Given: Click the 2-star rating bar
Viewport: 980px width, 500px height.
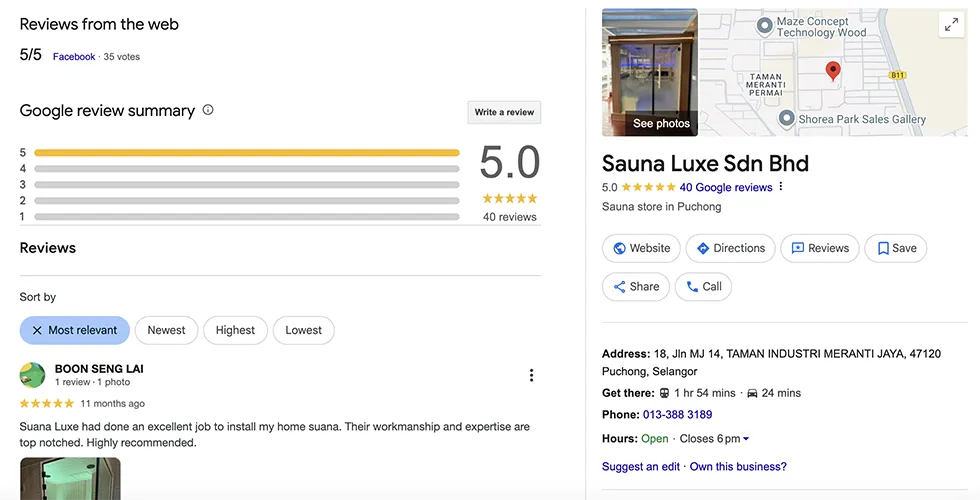Looking at the screenshot, I should coord(247,201).
